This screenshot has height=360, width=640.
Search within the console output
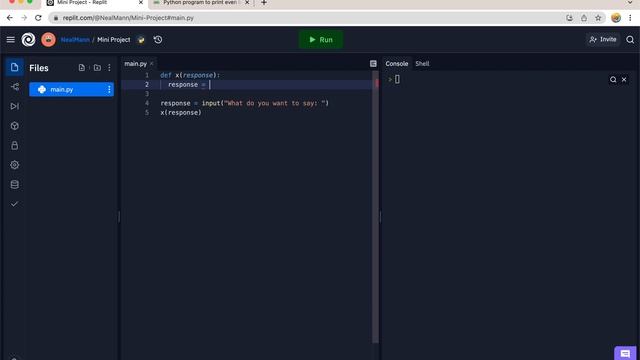[x=613, y=80]
